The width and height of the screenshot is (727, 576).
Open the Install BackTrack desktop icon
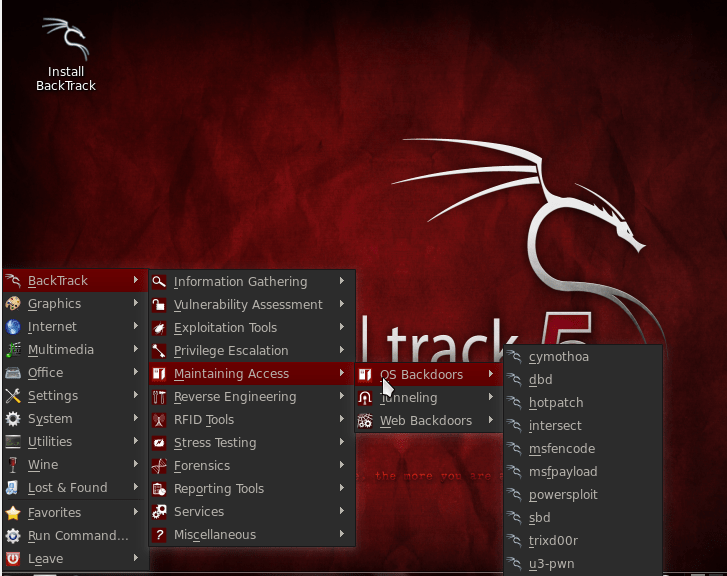pos(65,55)
